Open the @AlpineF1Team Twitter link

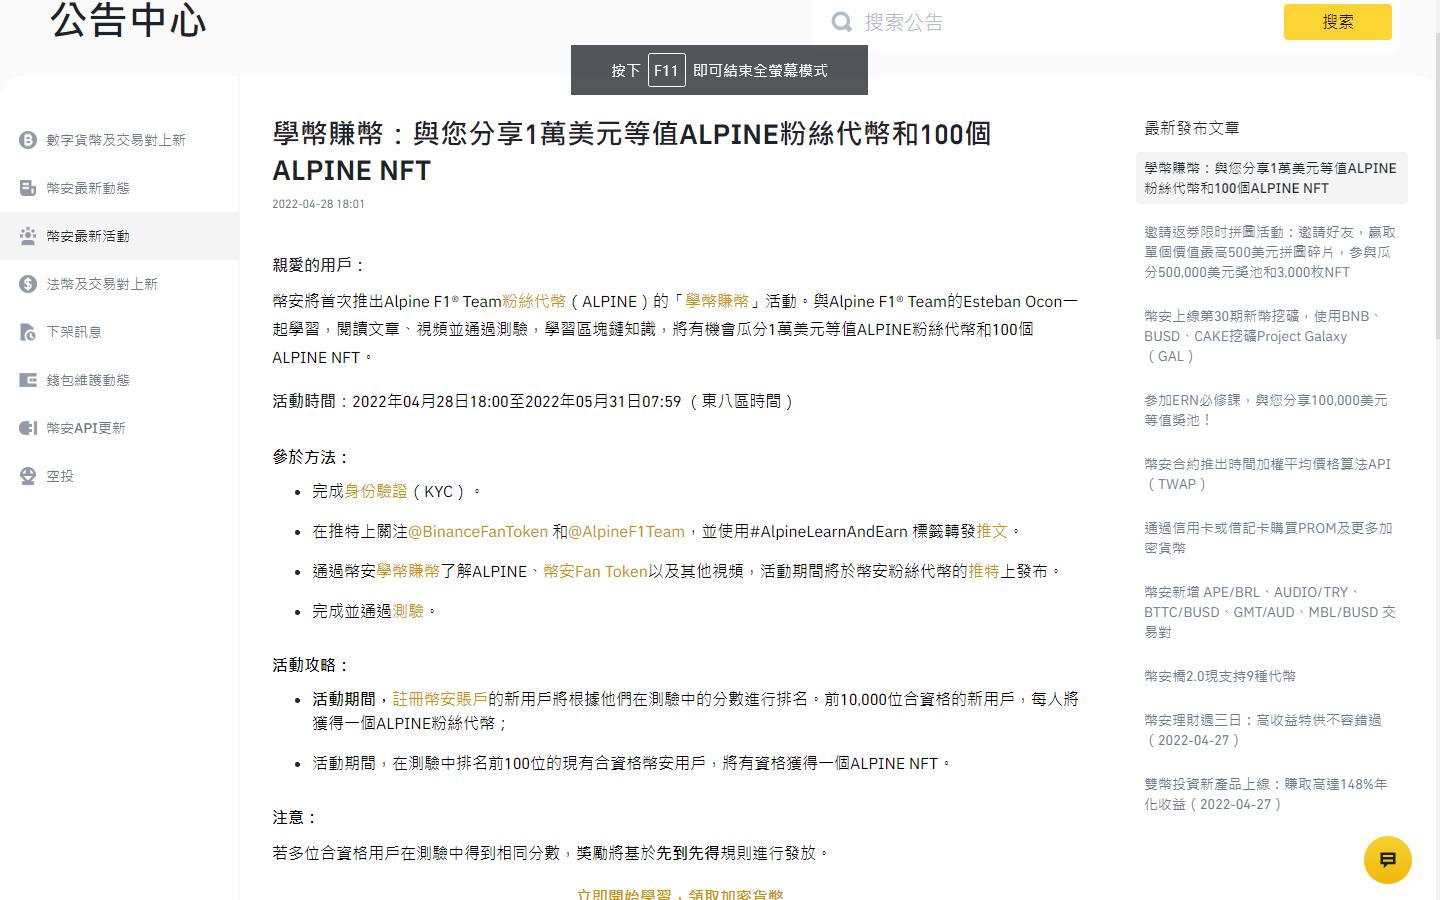[x=627, y=531]
